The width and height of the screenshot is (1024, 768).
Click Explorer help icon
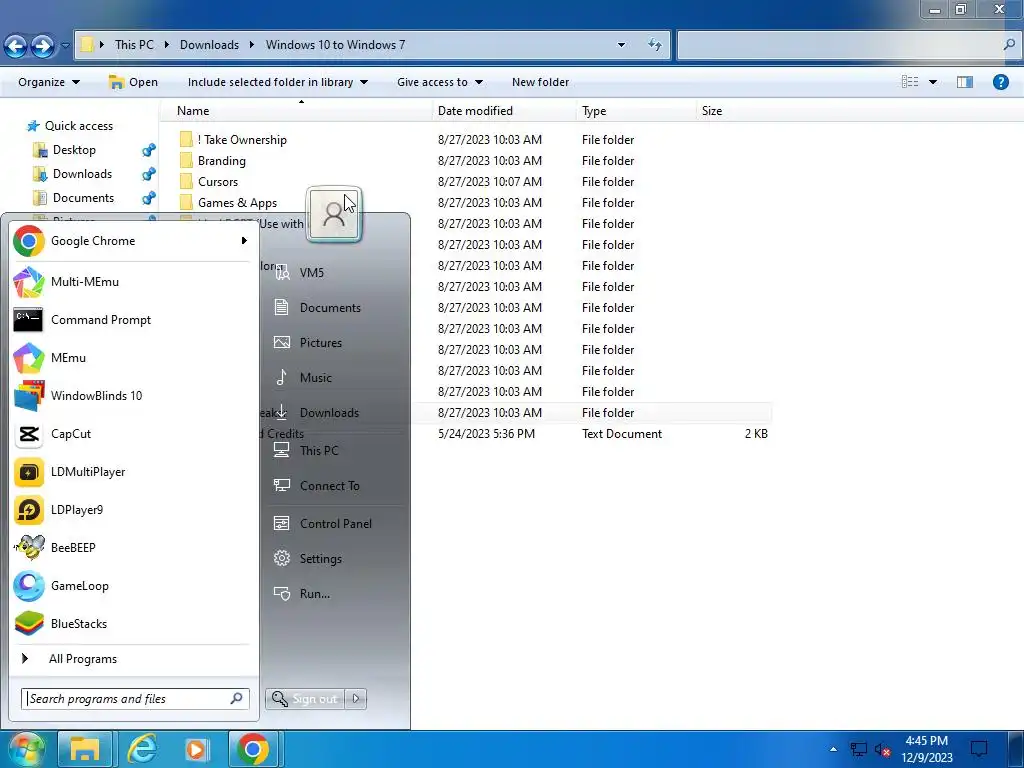tap(1000, 82)
